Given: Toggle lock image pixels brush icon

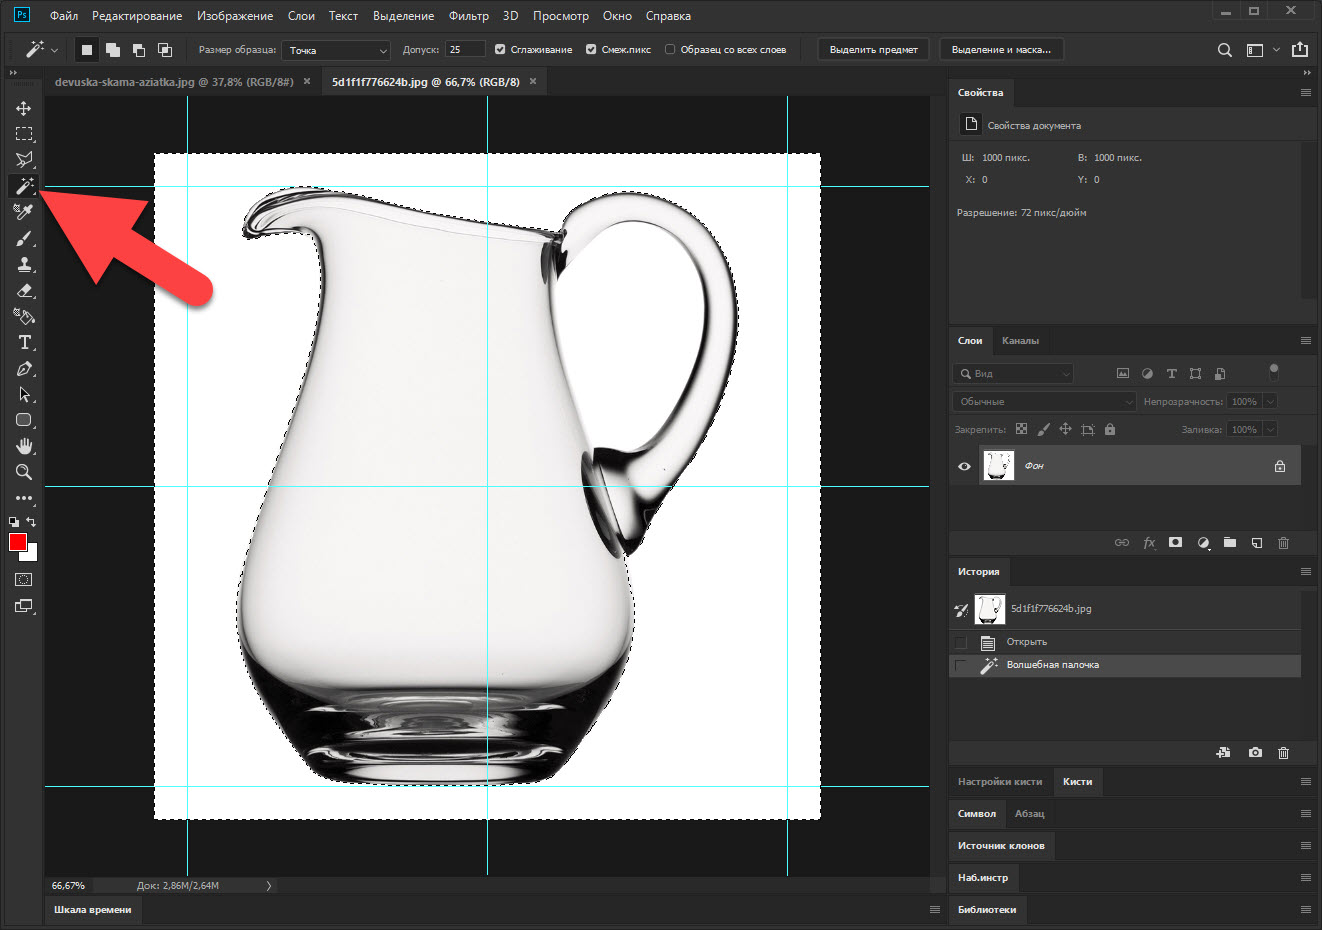Looking at the screenshot, I should coord(1043,429).
